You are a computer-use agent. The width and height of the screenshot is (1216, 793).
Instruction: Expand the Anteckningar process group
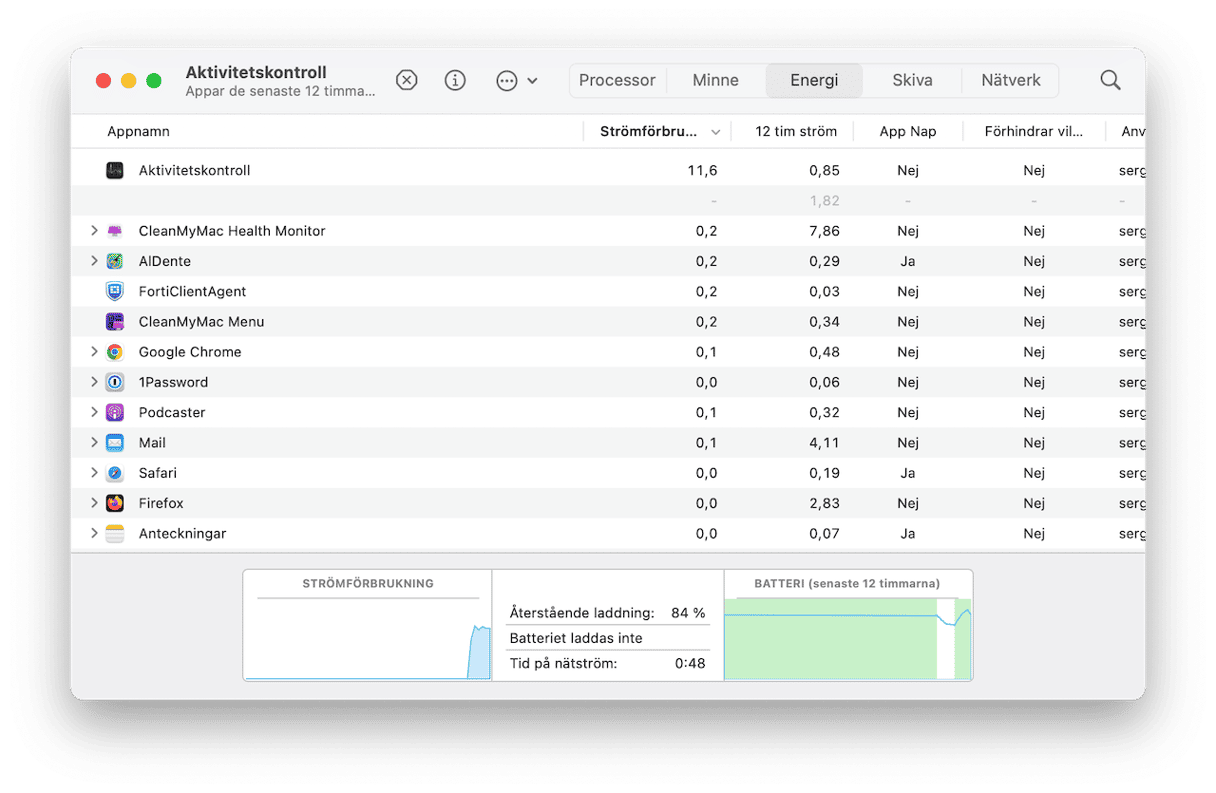coord(94,534)
